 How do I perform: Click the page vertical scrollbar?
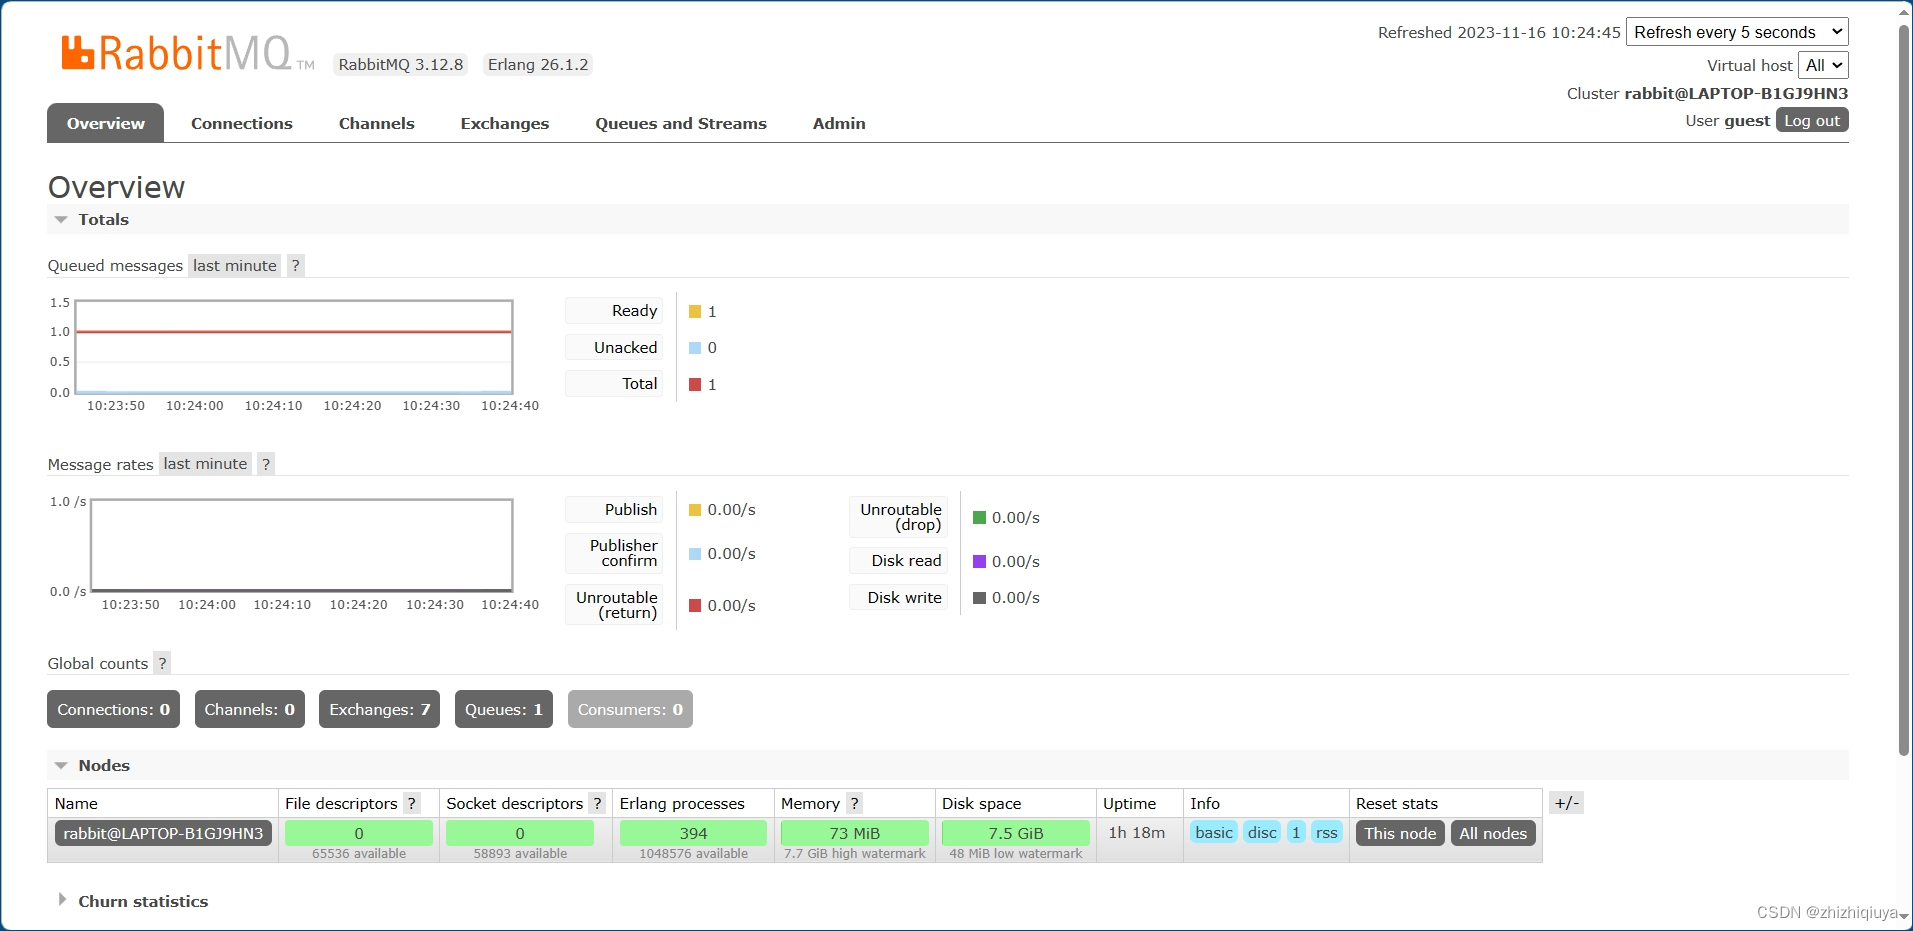click(x=1904, y=390)
